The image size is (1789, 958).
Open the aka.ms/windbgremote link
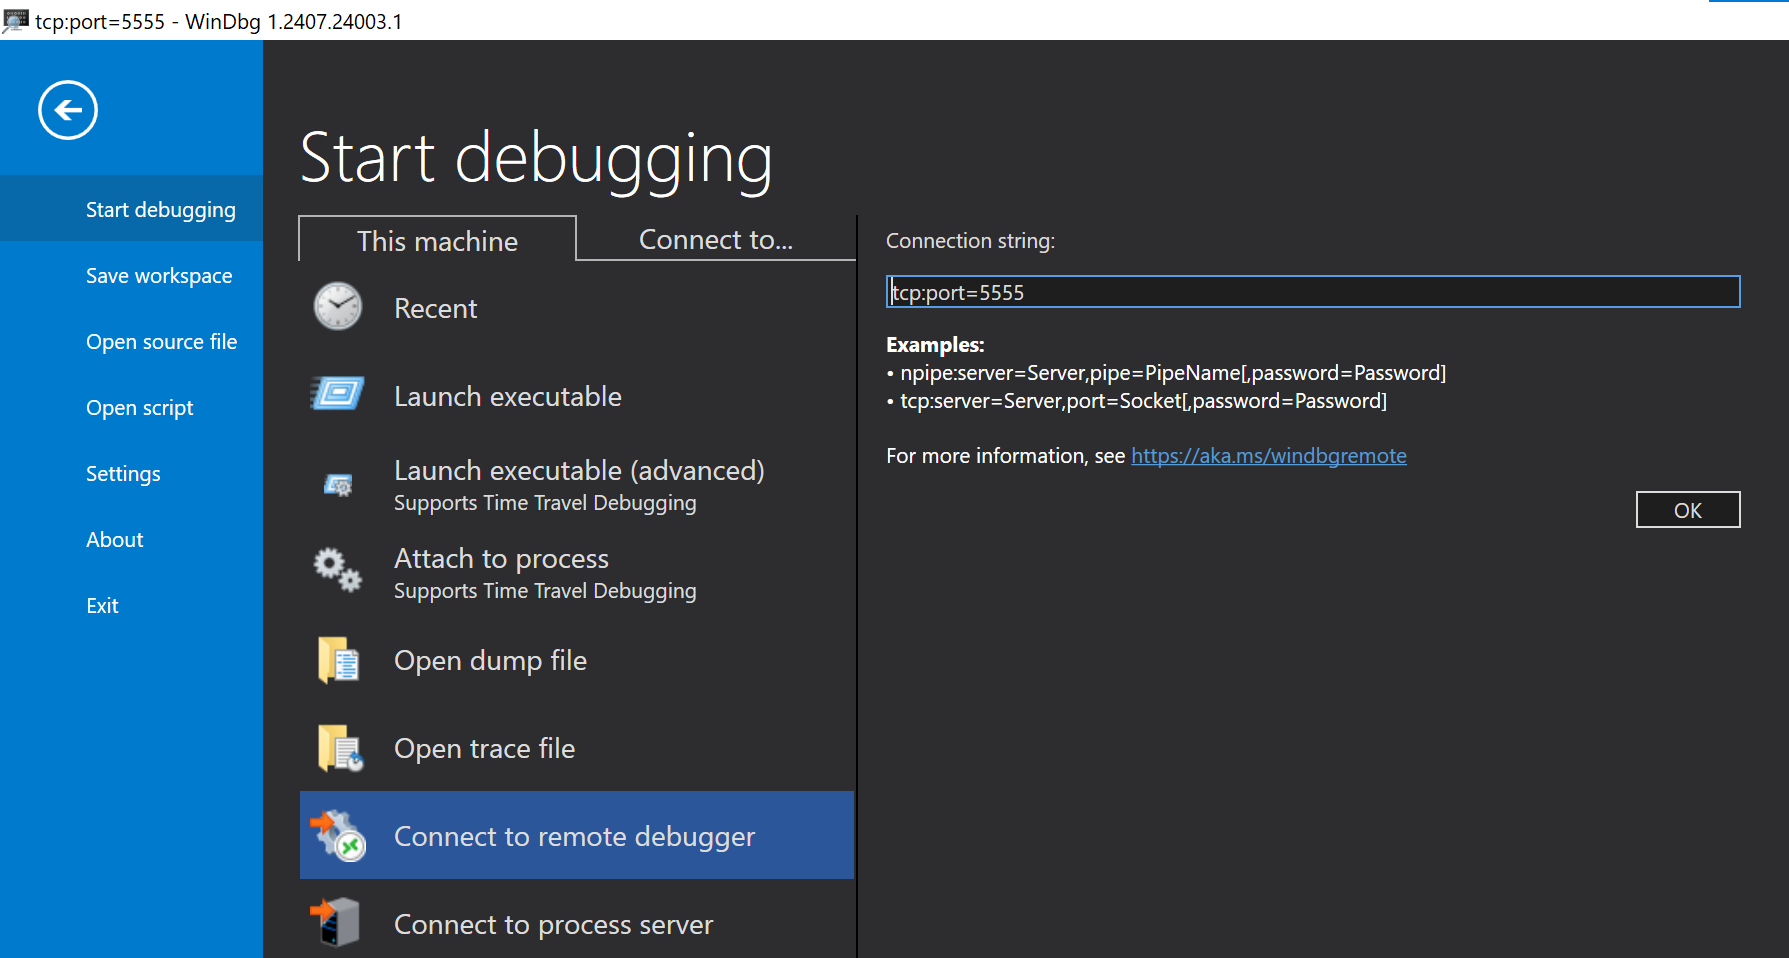tap(1268, 455)
